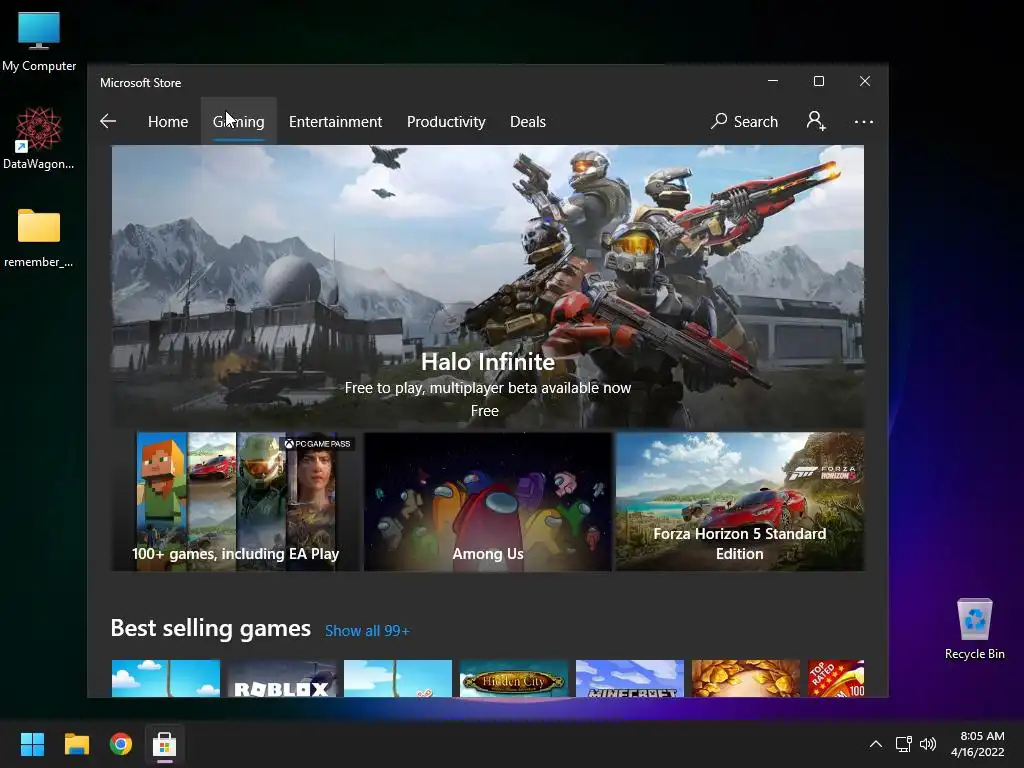The height and width of the screenshot is (768, 1024).
Task: Go back with the Store back arrow
Action: coord(108,121)
